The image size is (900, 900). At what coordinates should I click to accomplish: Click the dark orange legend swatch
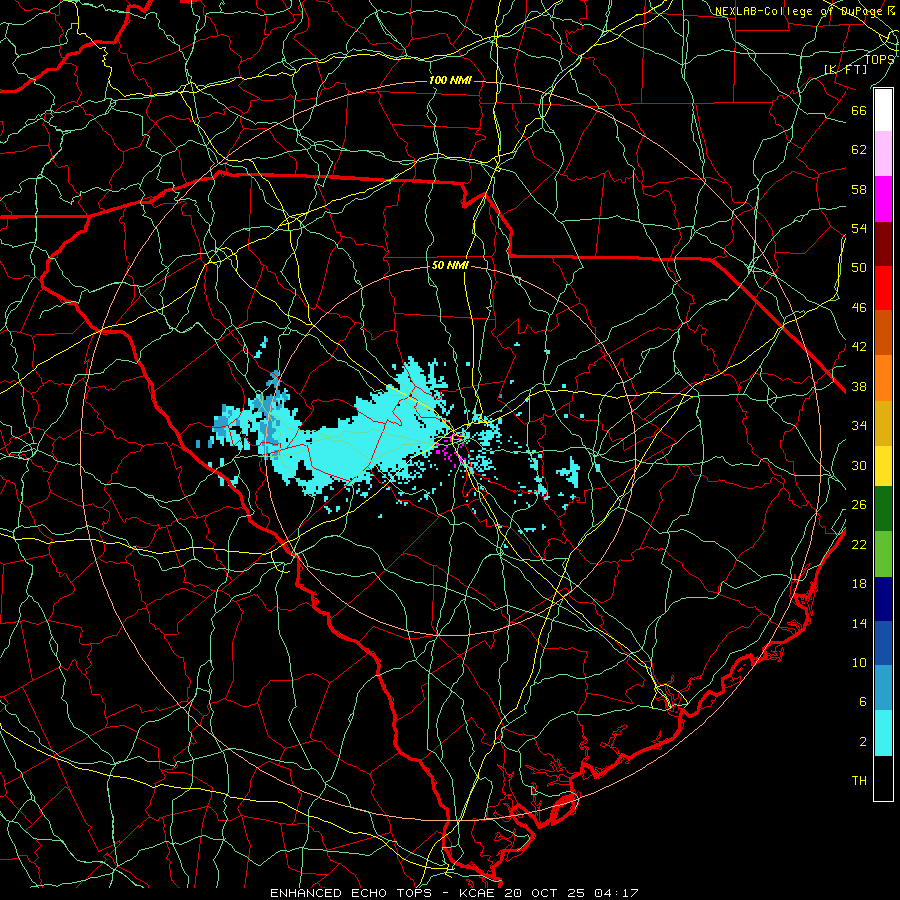click(x=883, y=332)
